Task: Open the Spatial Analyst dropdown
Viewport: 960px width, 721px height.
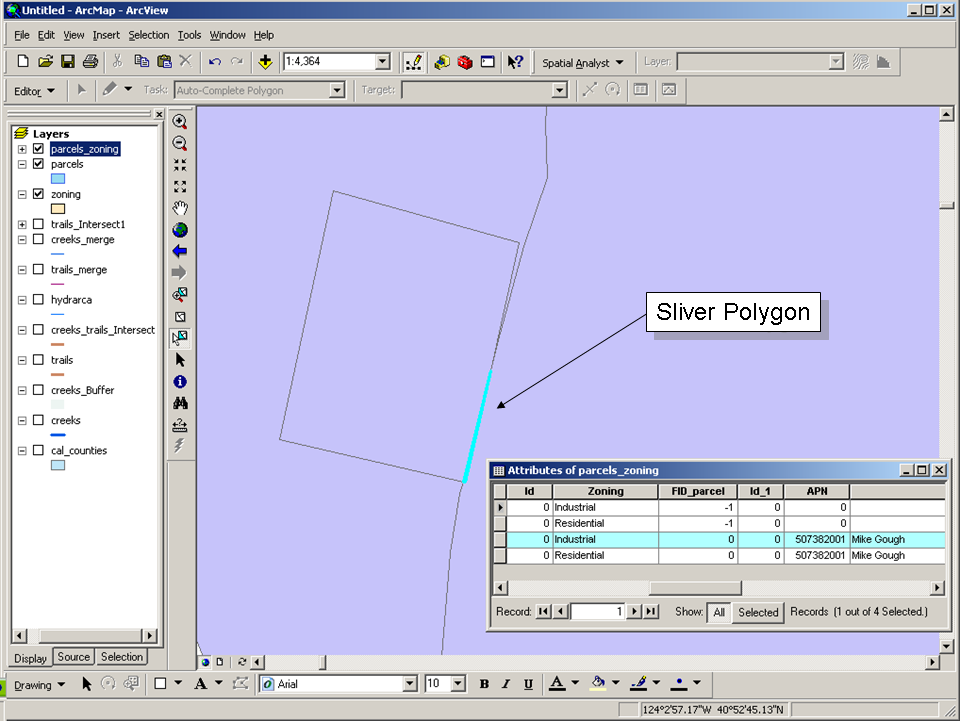Action: click(583, 62)
